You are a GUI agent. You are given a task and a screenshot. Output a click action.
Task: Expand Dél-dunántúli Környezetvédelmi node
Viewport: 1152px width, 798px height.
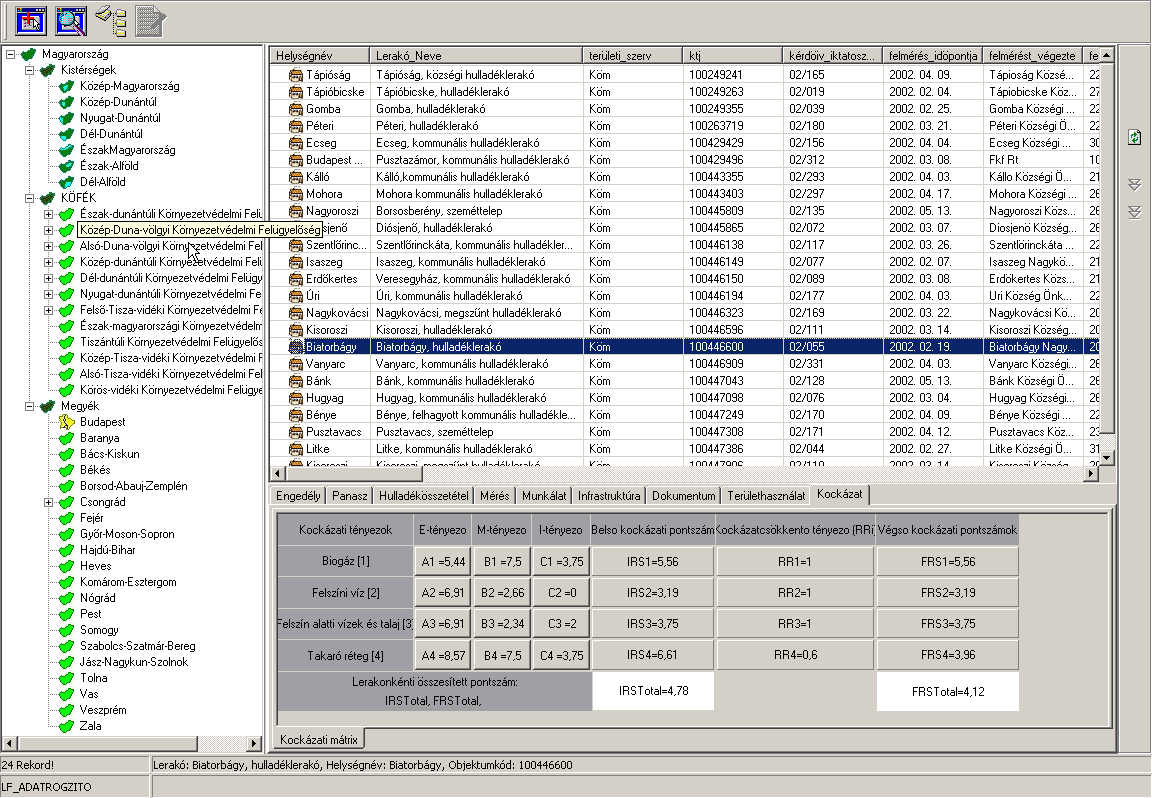point(48,278)
